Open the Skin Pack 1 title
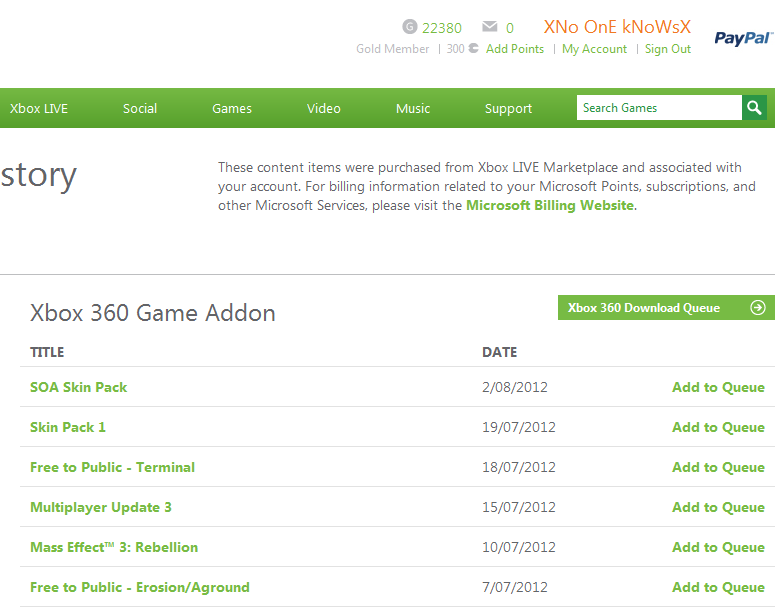 pyautogui.click(x=68, y=427)
